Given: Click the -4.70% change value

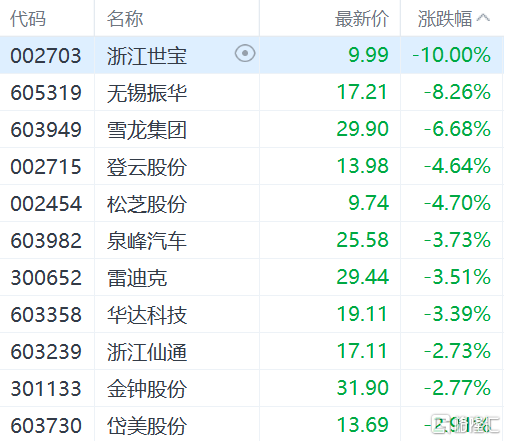Looking at the screenshot, I should (x=457, y=203).
